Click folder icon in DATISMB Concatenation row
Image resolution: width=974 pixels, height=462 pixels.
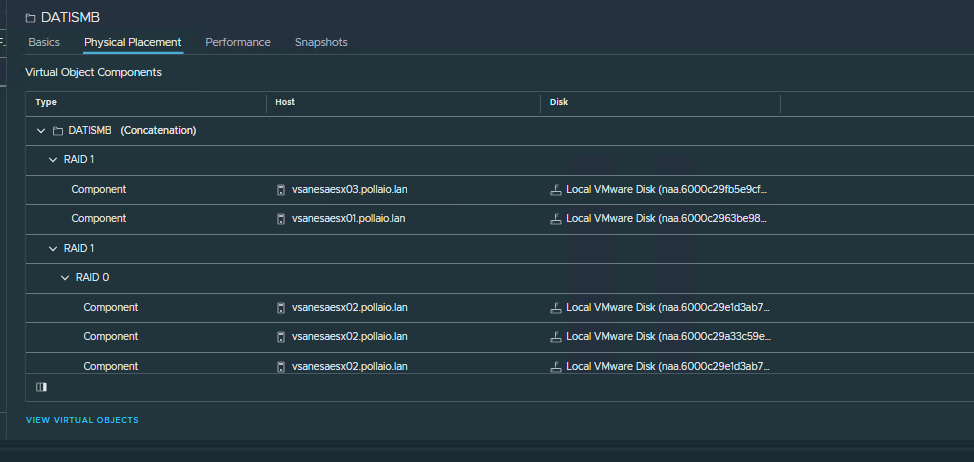(x=58, y=131)
